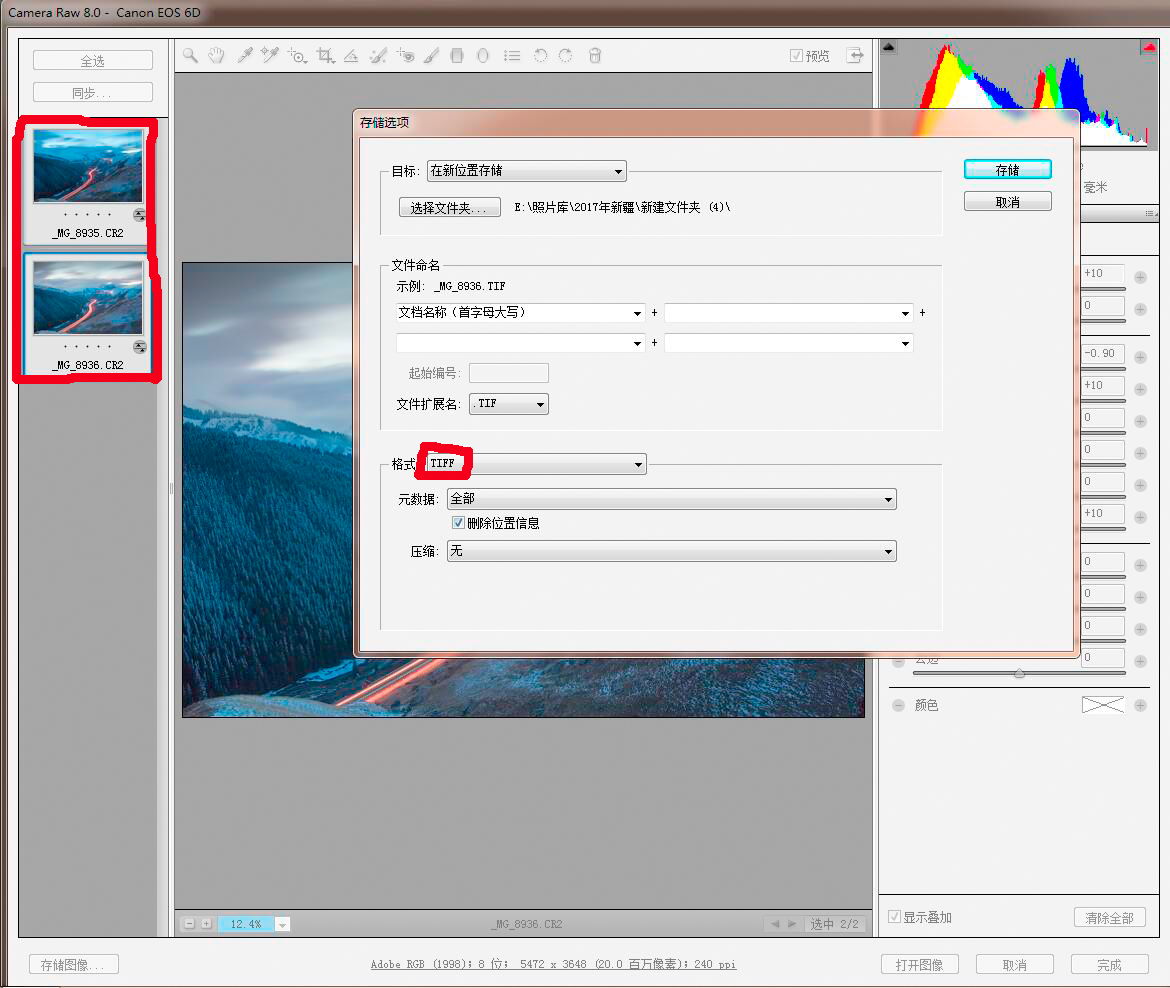1170x988 pixels.
Task: Click the 完成 done button
Action: (x=1109, y=965)
